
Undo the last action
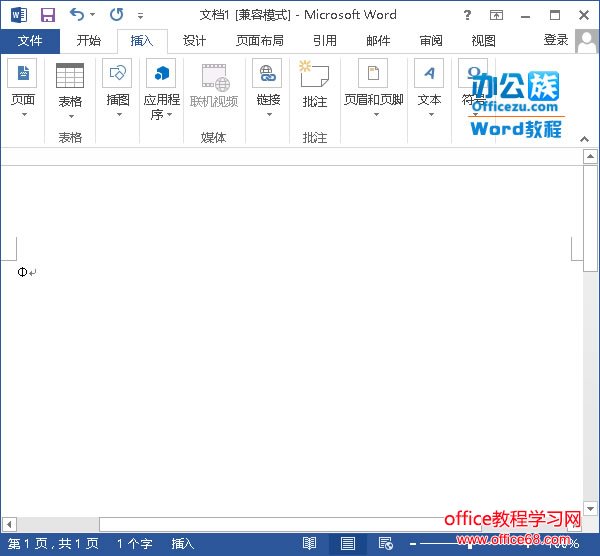click(x=77, y=15)
